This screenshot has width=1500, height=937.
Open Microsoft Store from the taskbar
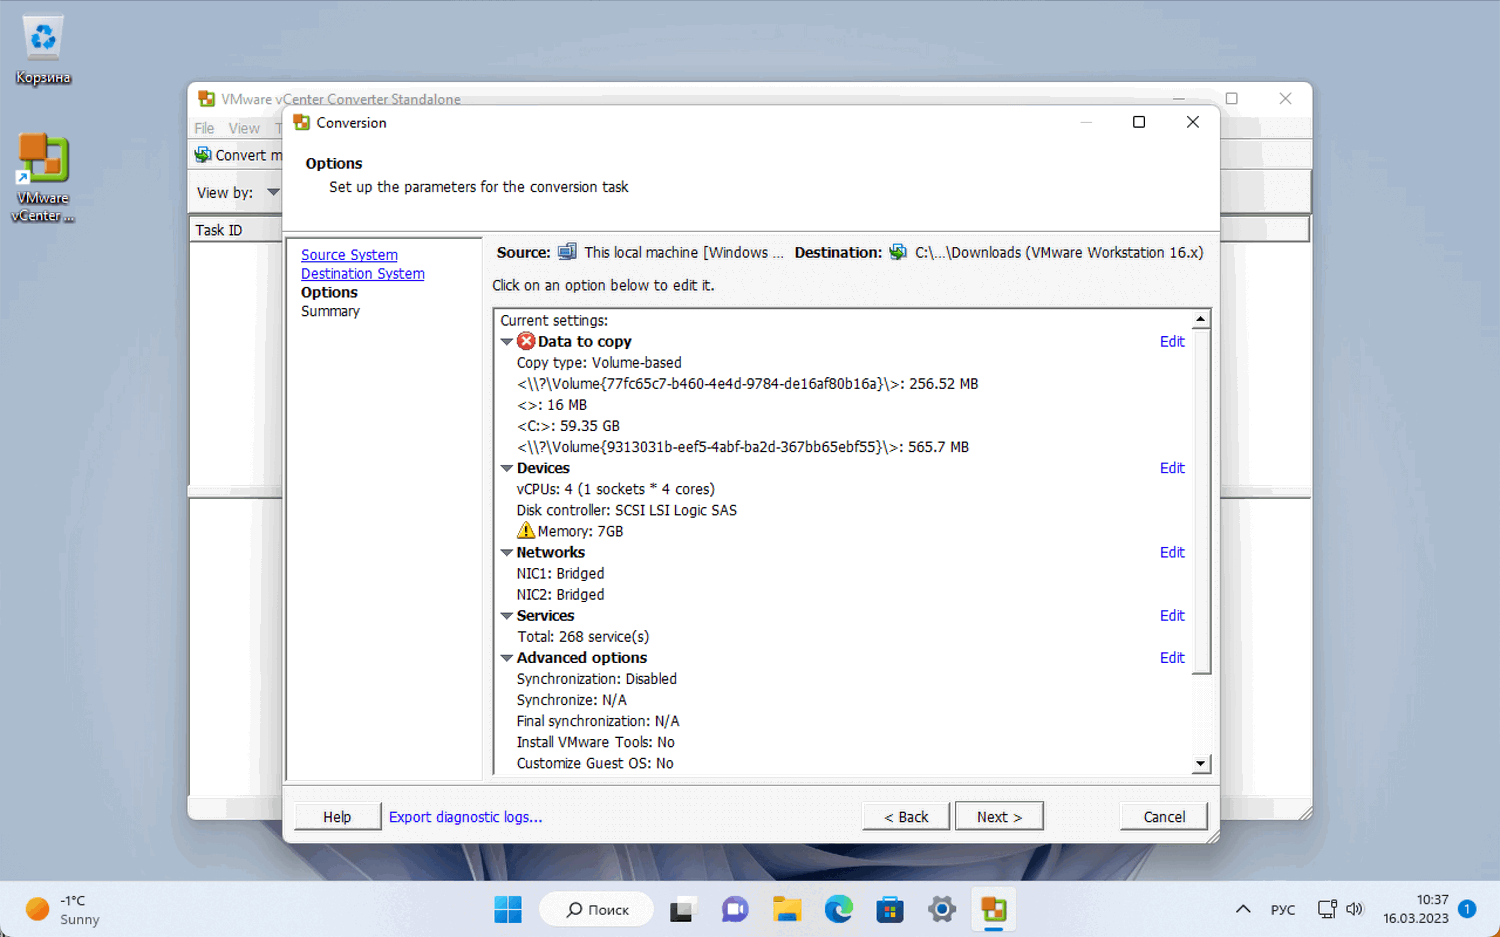point(890,909)
